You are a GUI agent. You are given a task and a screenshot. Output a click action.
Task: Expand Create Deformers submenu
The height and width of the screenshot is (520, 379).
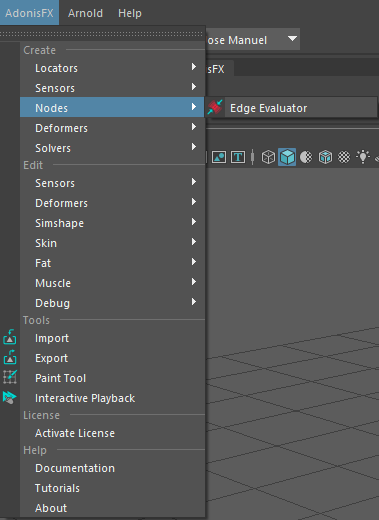point(112,128)
